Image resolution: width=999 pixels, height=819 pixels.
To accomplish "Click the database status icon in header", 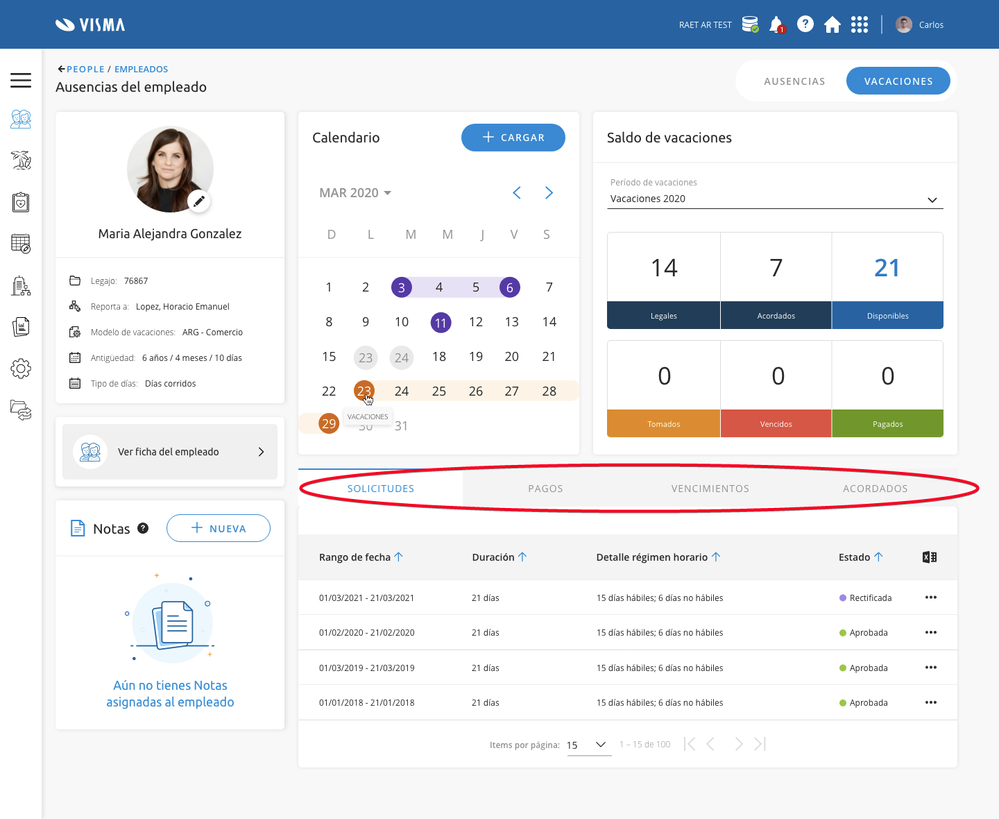I will coord(750,25).
